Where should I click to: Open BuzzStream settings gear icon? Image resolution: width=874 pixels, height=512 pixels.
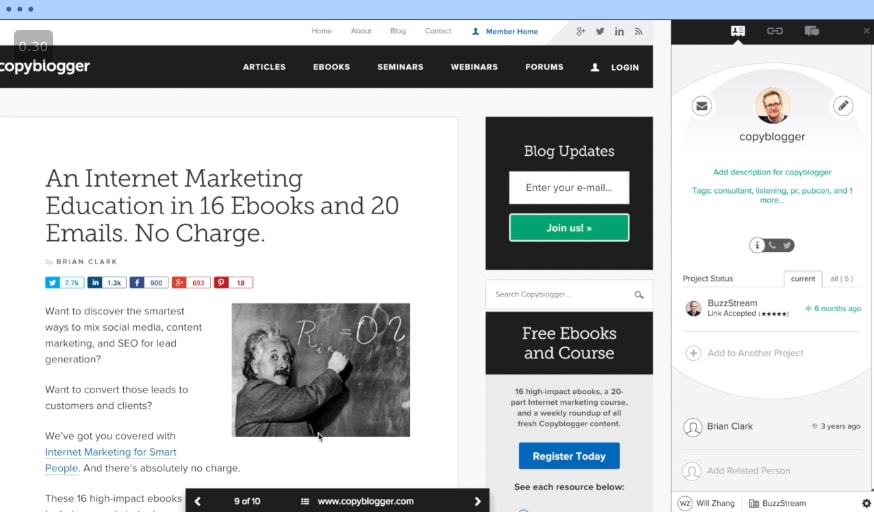pos(866,503)
